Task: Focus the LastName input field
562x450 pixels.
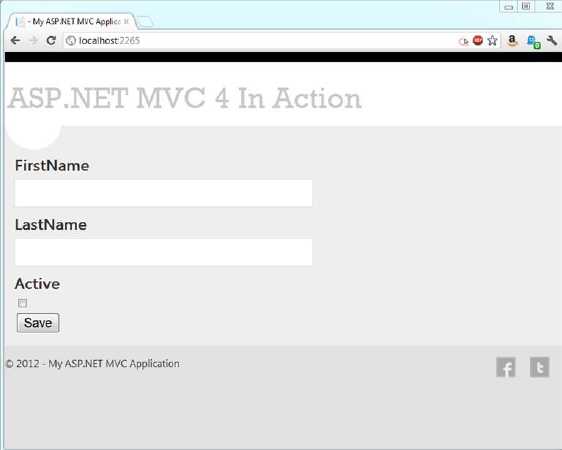Action: coord(163,252)
